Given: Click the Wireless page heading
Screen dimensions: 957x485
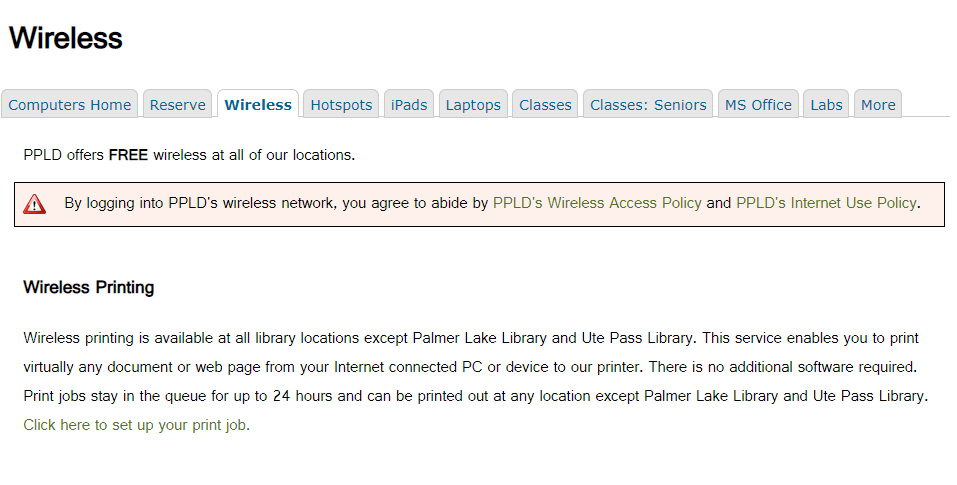Looking at the screenshot, I should 66,39.
